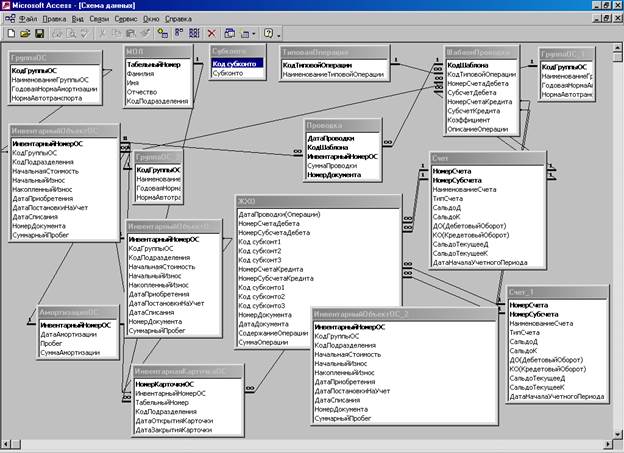Screen dimensions: 624x453
Task: Save the relationship layout with the diskette icon
Action: click(37, 33)
